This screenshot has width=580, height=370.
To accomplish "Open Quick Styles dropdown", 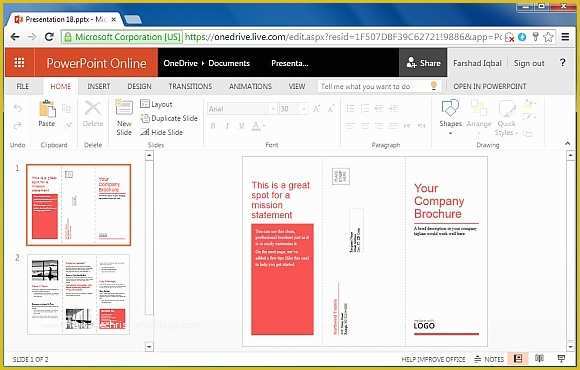I will pyautogui.click(x=506, y=118).
